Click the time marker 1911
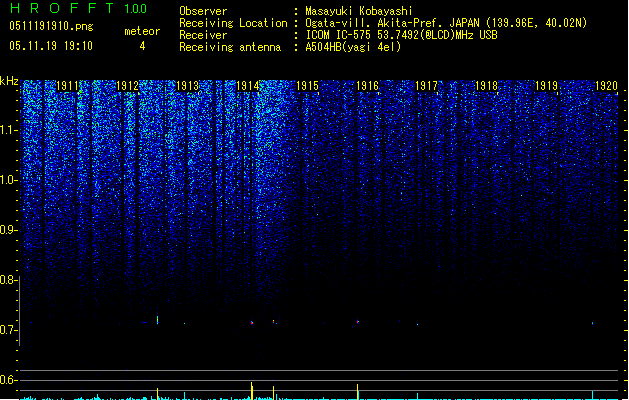The height and width of the screenshot is (400, 629). click(x=67, y=86)
